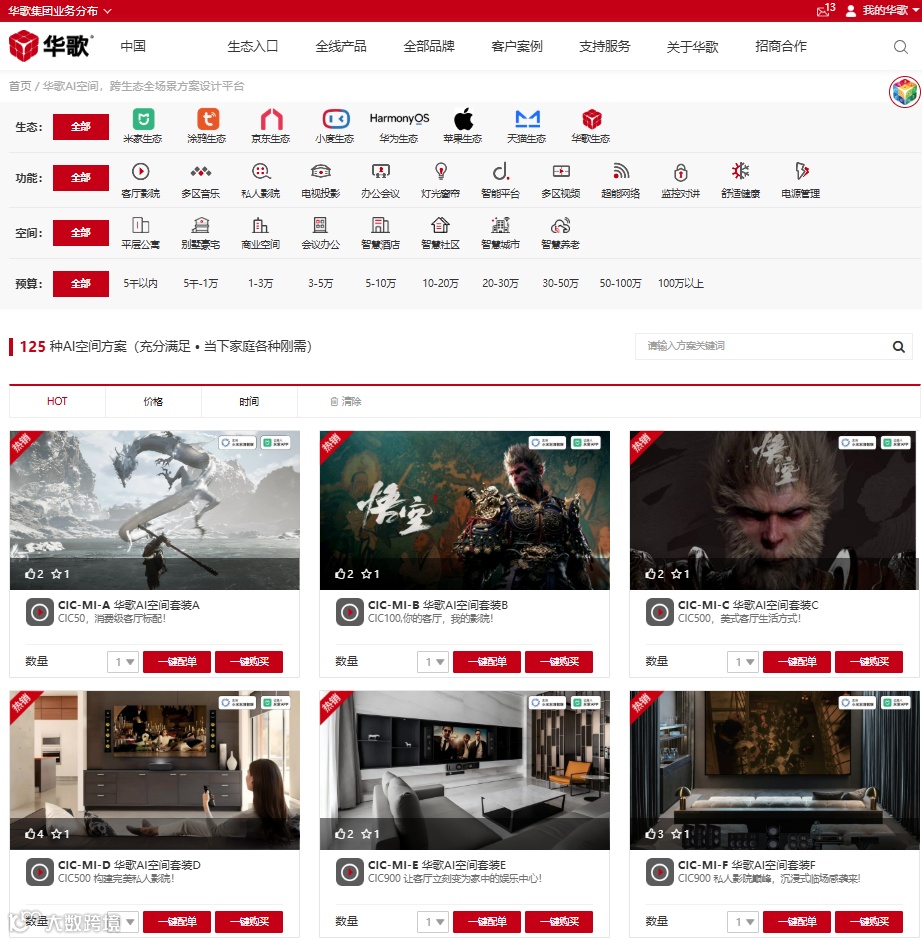Open quantity dropdown for CIC-MI-A
This screenshot has width=922, height=940.
[x=123, y=662]
